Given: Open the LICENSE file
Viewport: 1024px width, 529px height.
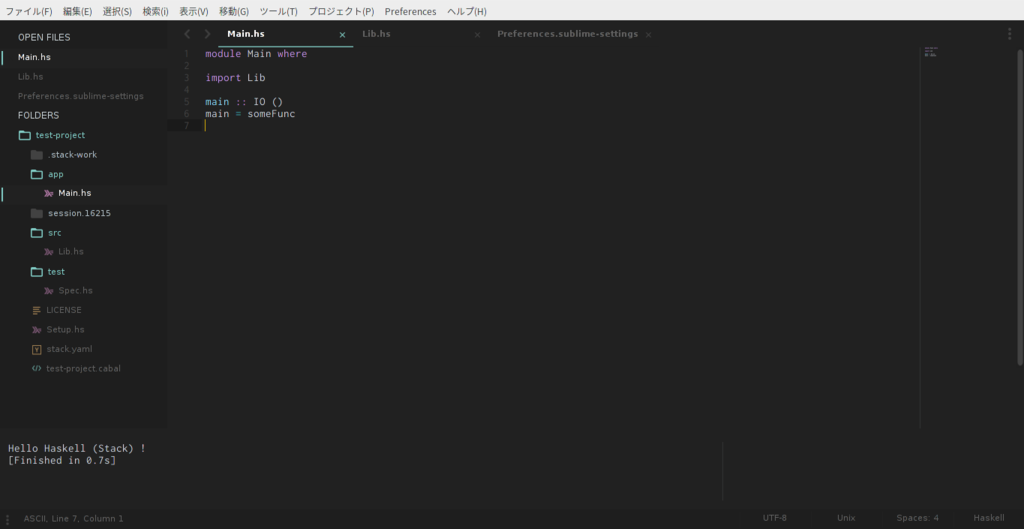Looking at the screenshot, I should (64, 310).
